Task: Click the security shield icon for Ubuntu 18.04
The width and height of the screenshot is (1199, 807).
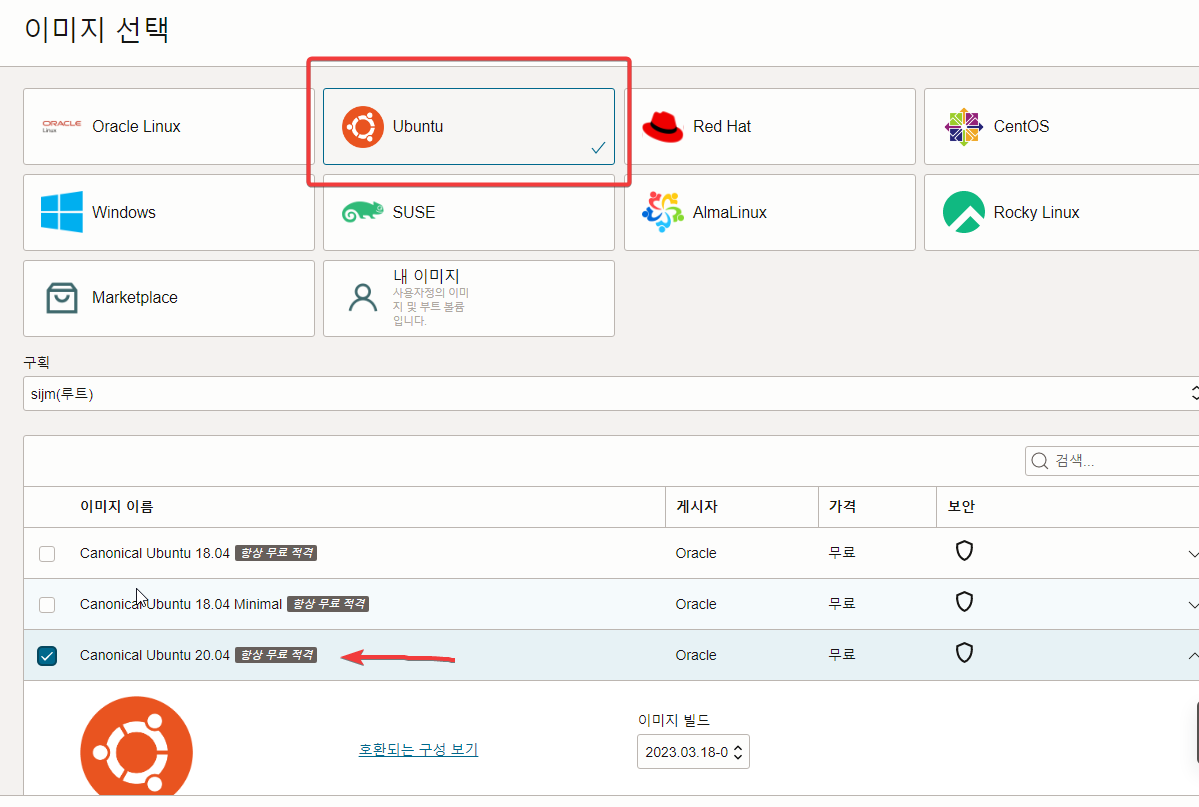Action: click(964, 551)
